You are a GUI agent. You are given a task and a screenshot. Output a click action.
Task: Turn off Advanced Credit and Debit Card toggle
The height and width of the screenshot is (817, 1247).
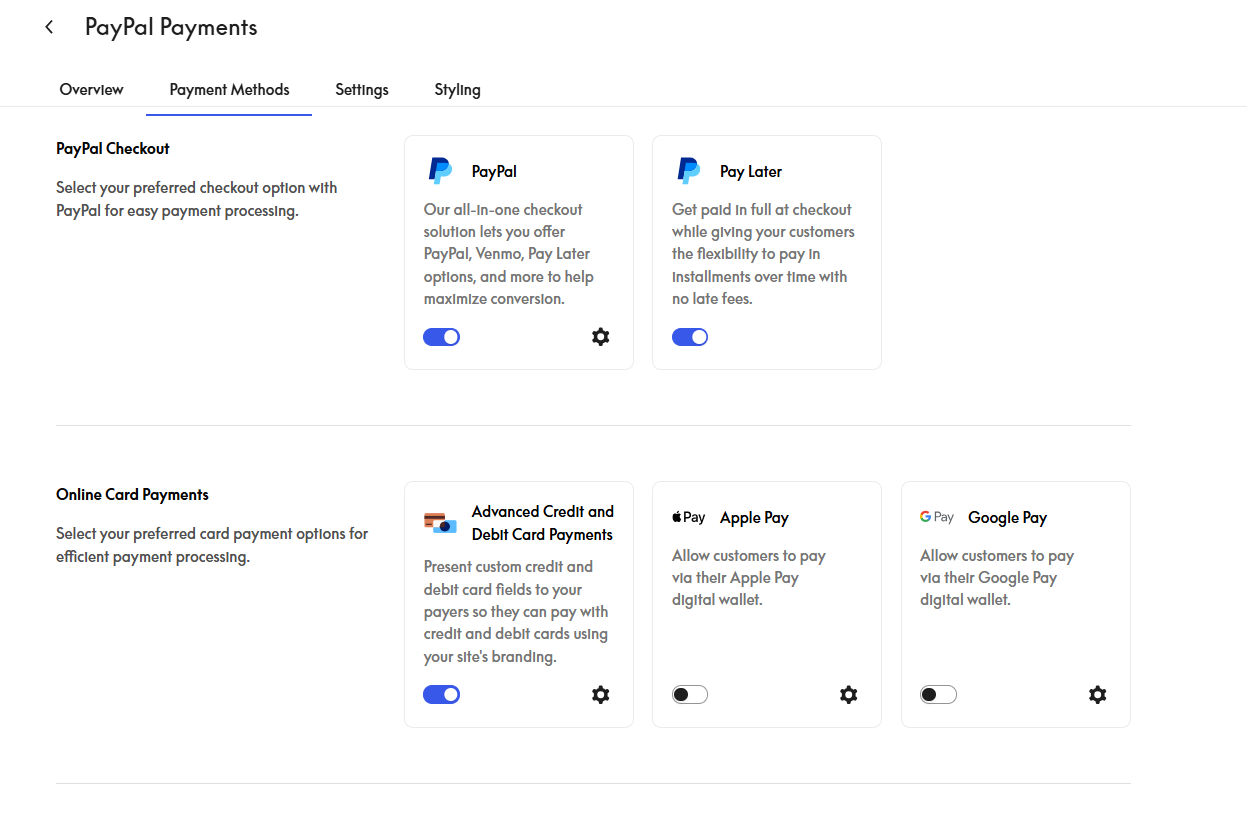442,694
